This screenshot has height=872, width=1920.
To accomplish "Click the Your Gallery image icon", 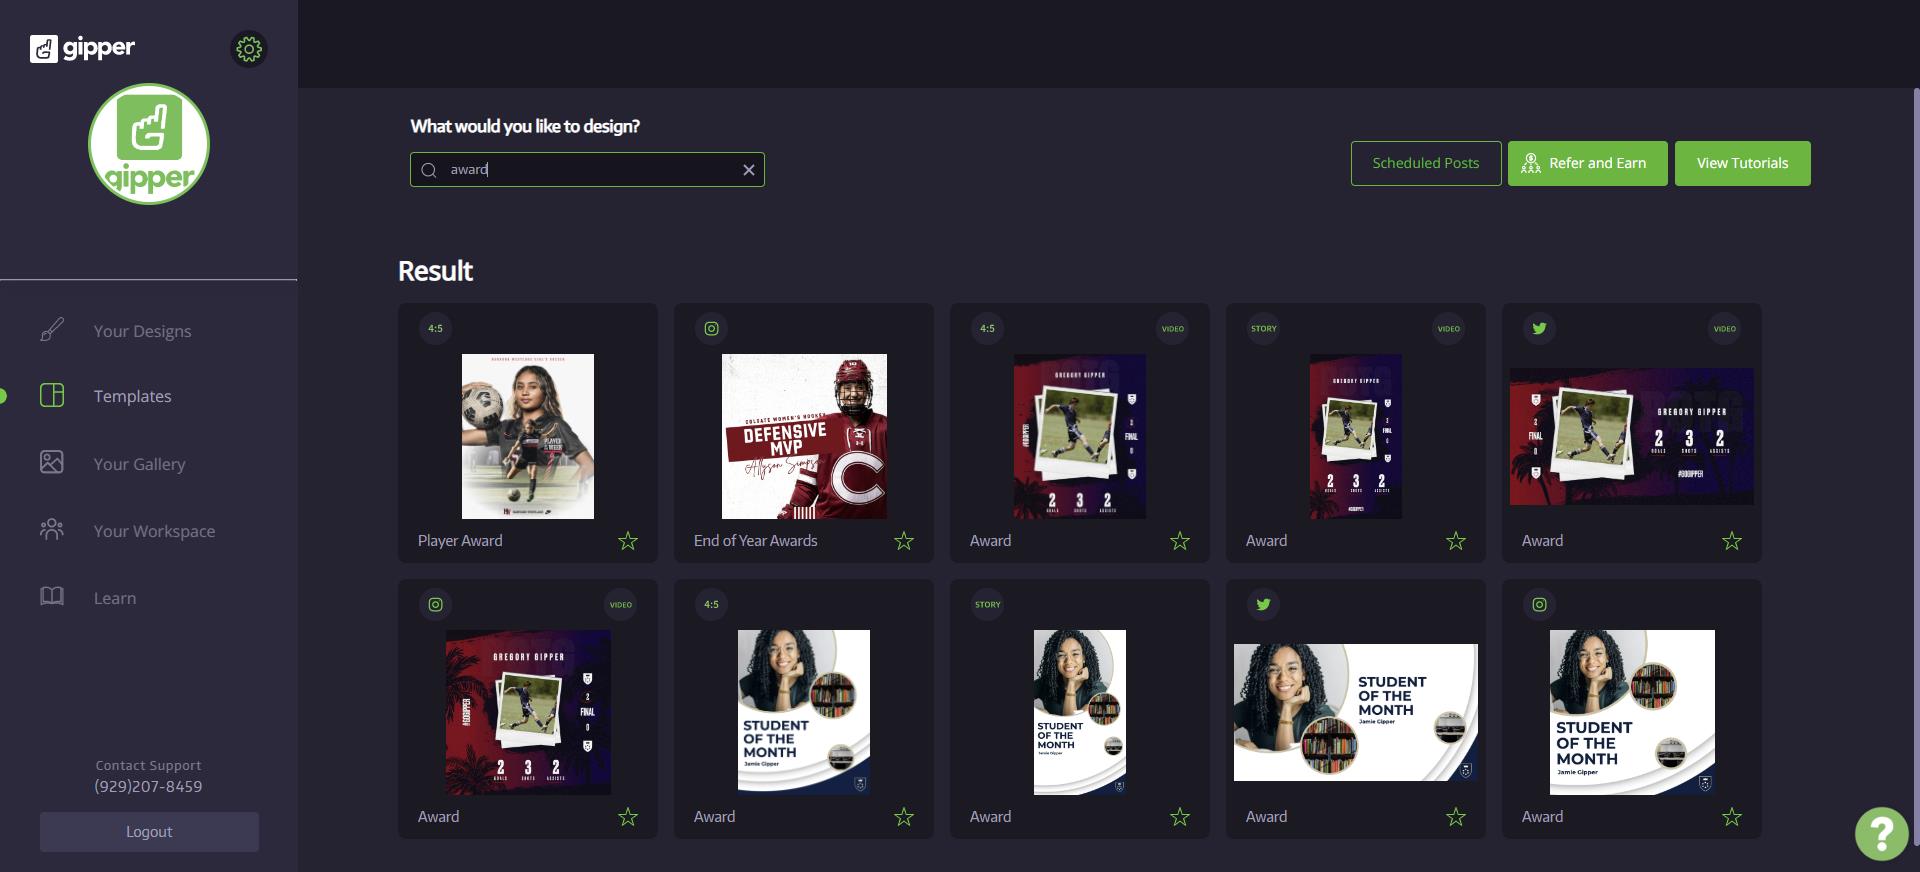I will (x=52, y=462).
